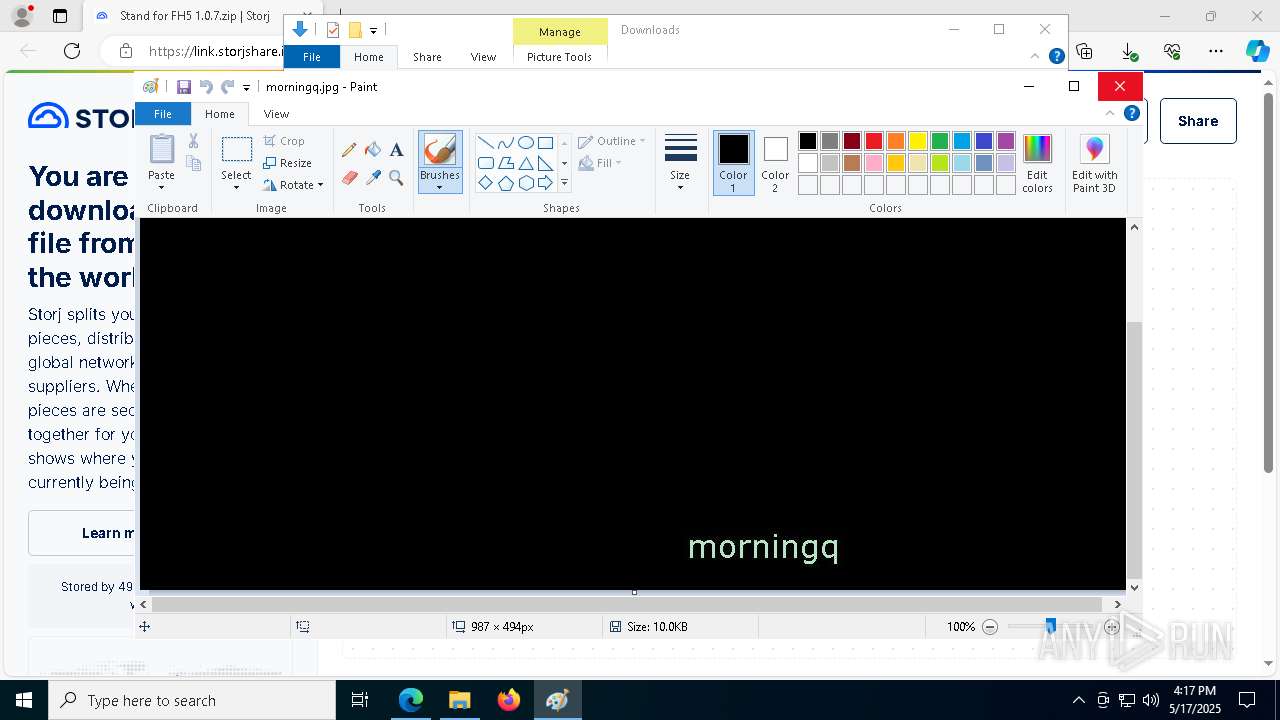
Task: Select the Pencil tool in Paint
Action: [349, 150]
